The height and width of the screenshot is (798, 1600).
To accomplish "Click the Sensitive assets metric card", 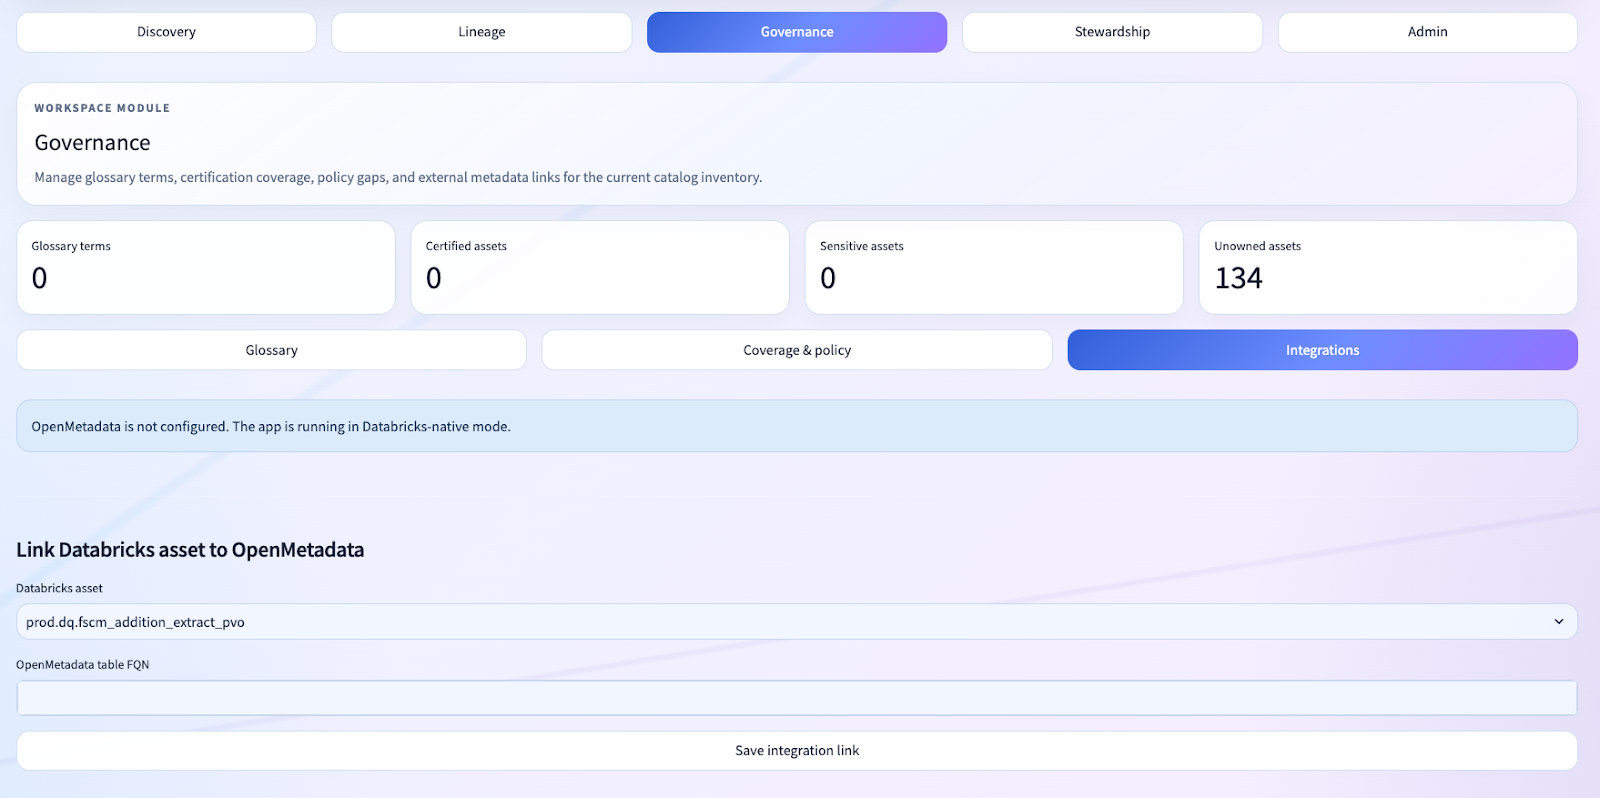I will pos(993,267).
